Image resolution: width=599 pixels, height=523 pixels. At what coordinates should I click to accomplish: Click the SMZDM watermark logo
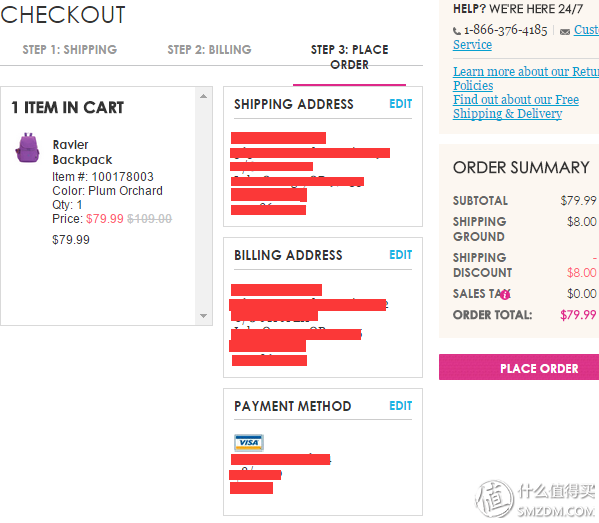click(x=536, y=499)
